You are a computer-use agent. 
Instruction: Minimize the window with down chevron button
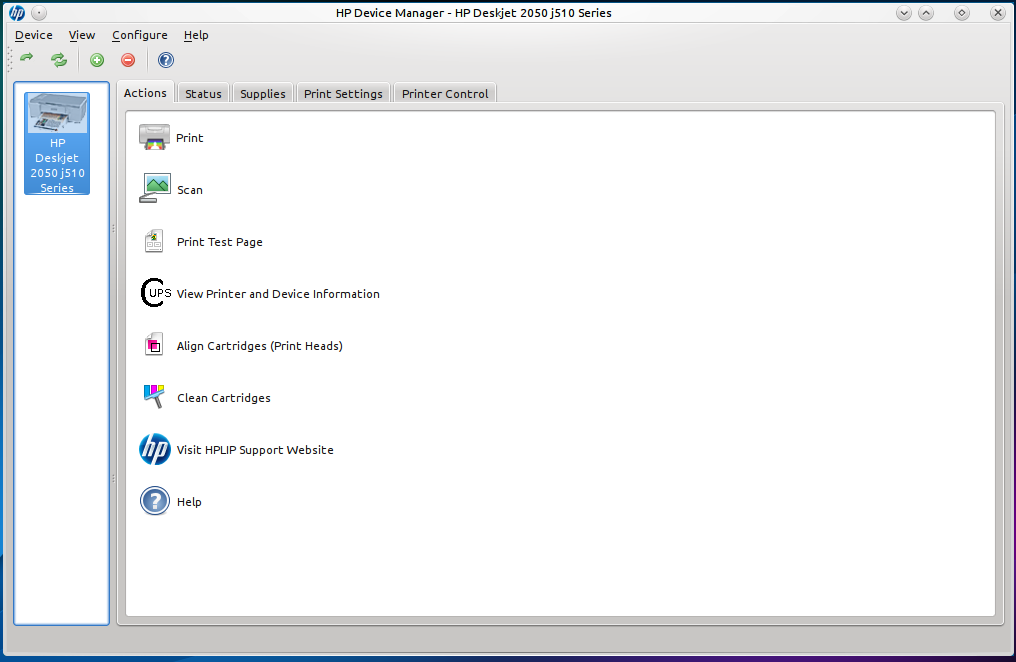[904, 12]
